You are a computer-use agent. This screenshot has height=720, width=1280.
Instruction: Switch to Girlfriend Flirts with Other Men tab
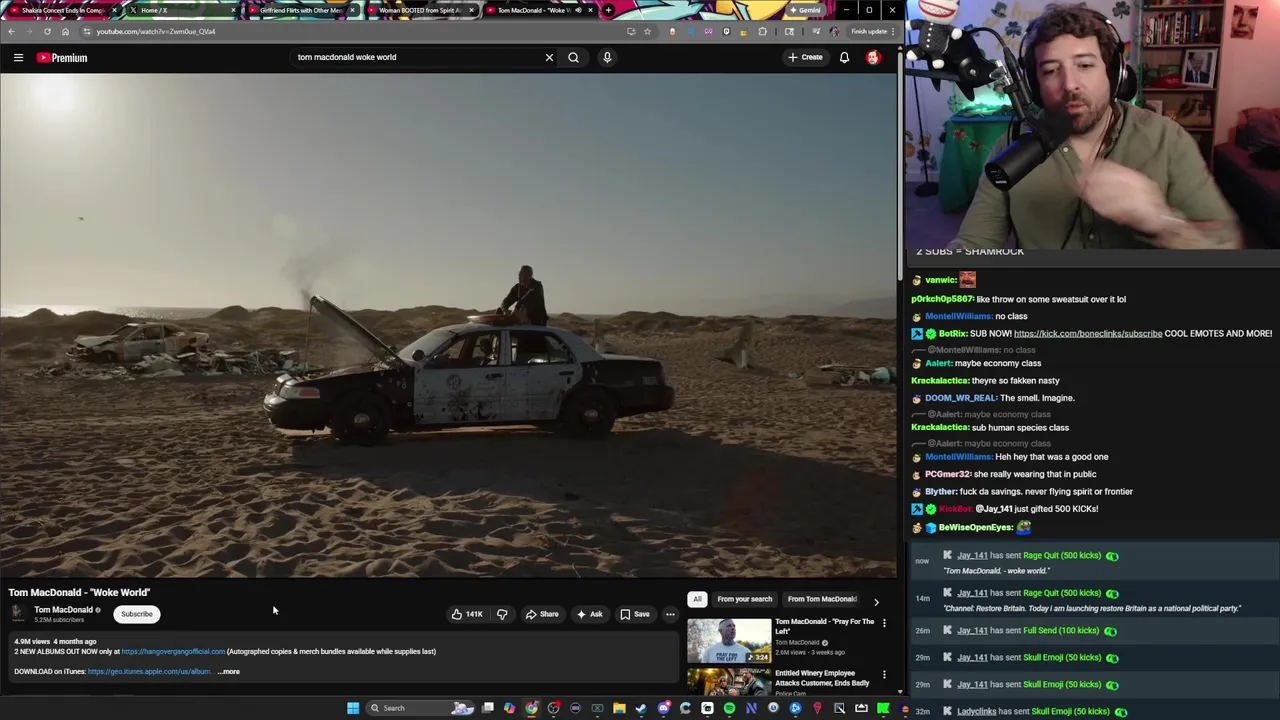pyautogui.click(x=301, y=10)
